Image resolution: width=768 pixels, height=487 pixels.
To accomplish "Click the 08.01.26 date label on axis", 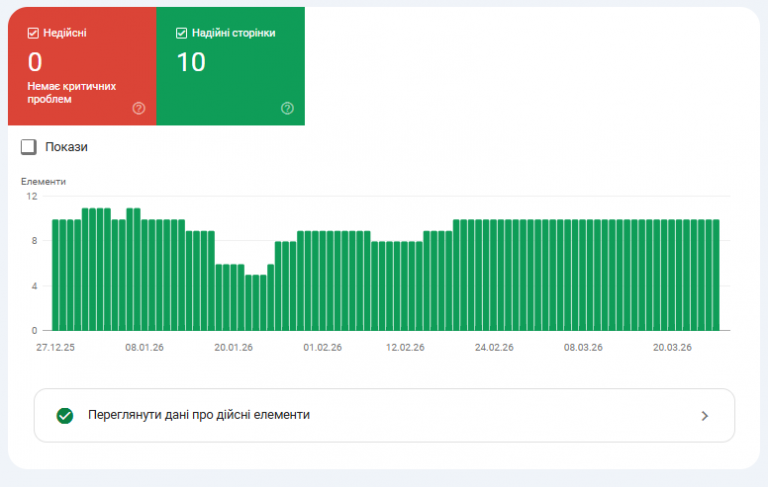I will click(x=144, y=347).
